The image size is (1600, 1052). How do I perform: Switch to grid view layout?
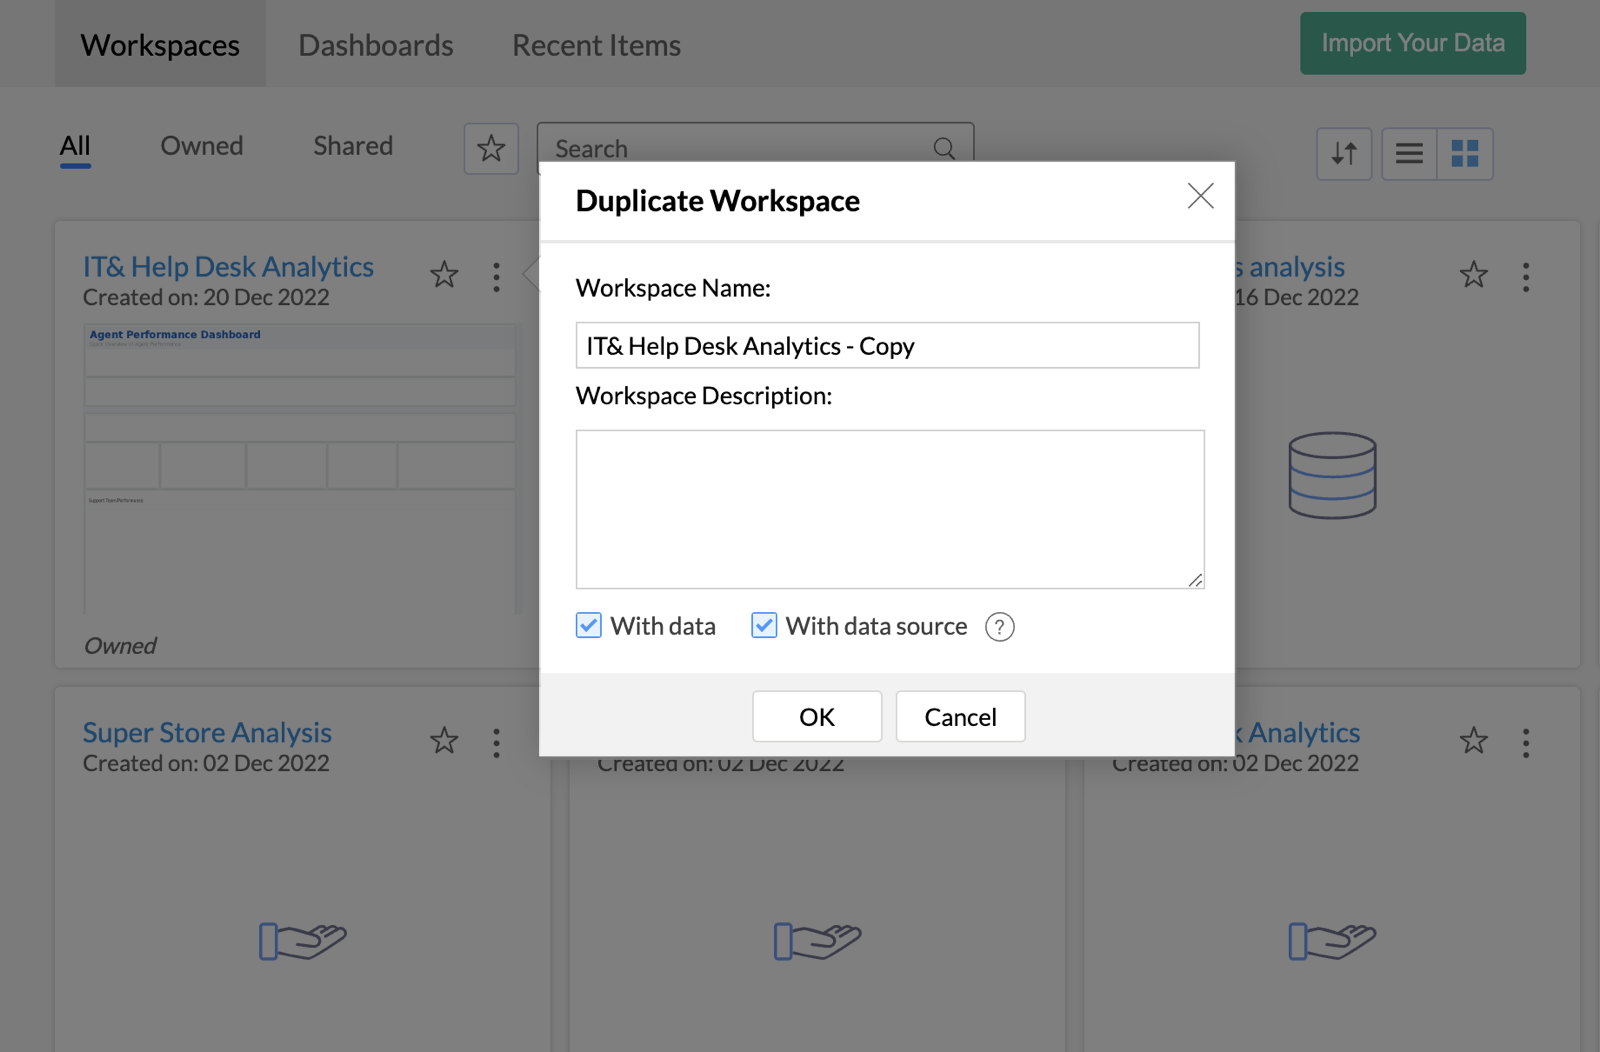click(x=1464, y=154)
